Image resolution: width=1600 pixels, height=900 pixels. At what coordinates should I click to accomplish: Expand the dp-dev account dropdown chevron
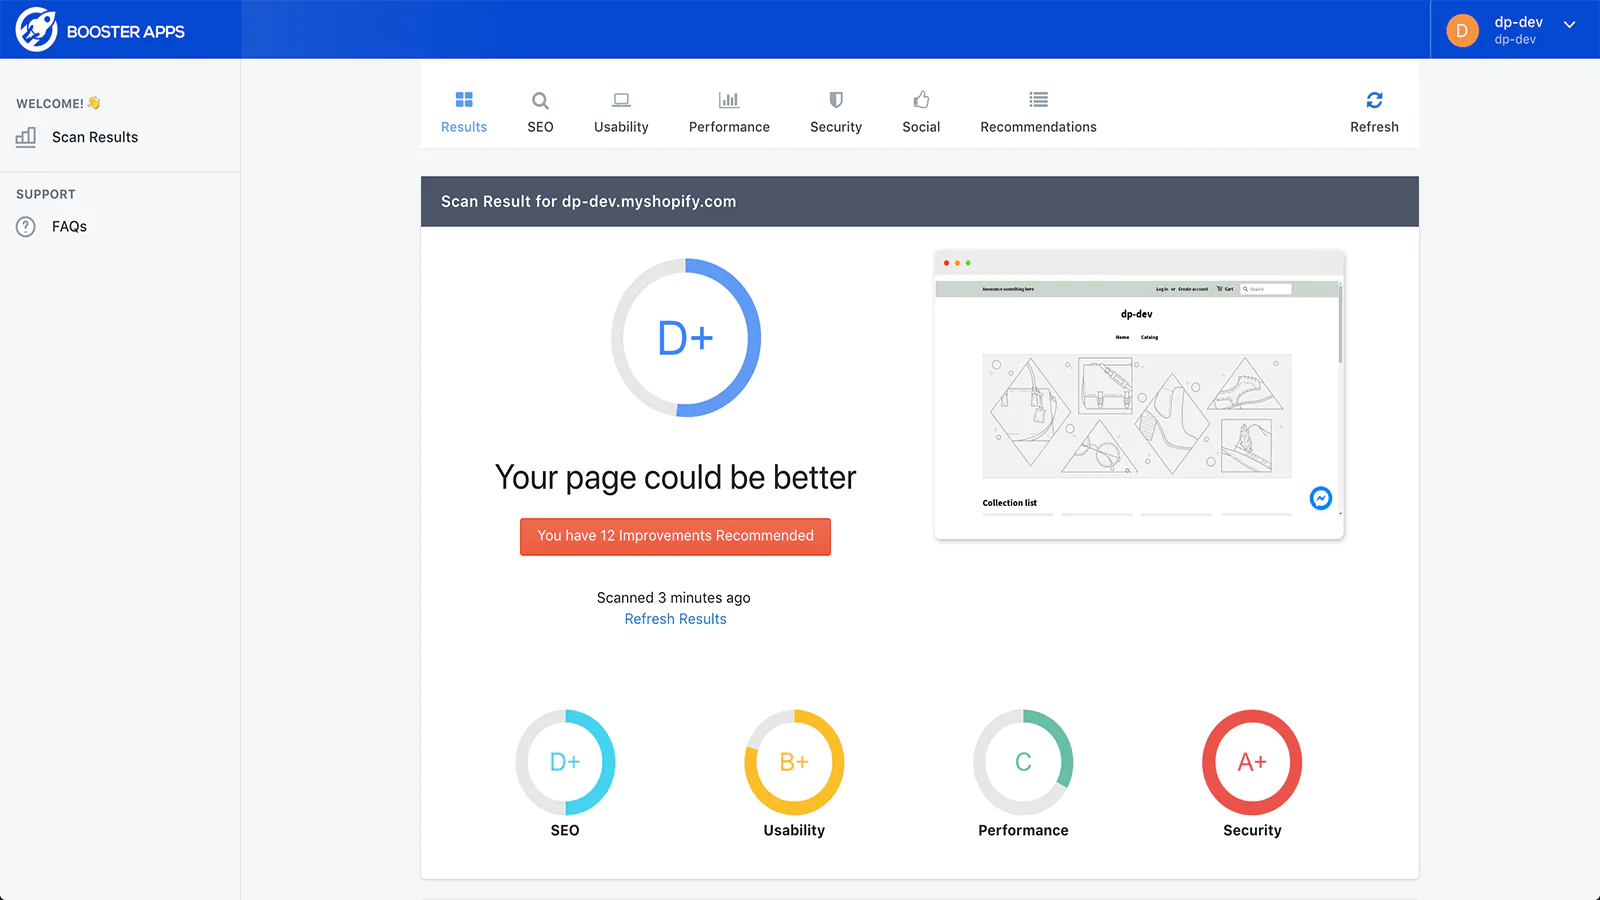click(1570, 25)
